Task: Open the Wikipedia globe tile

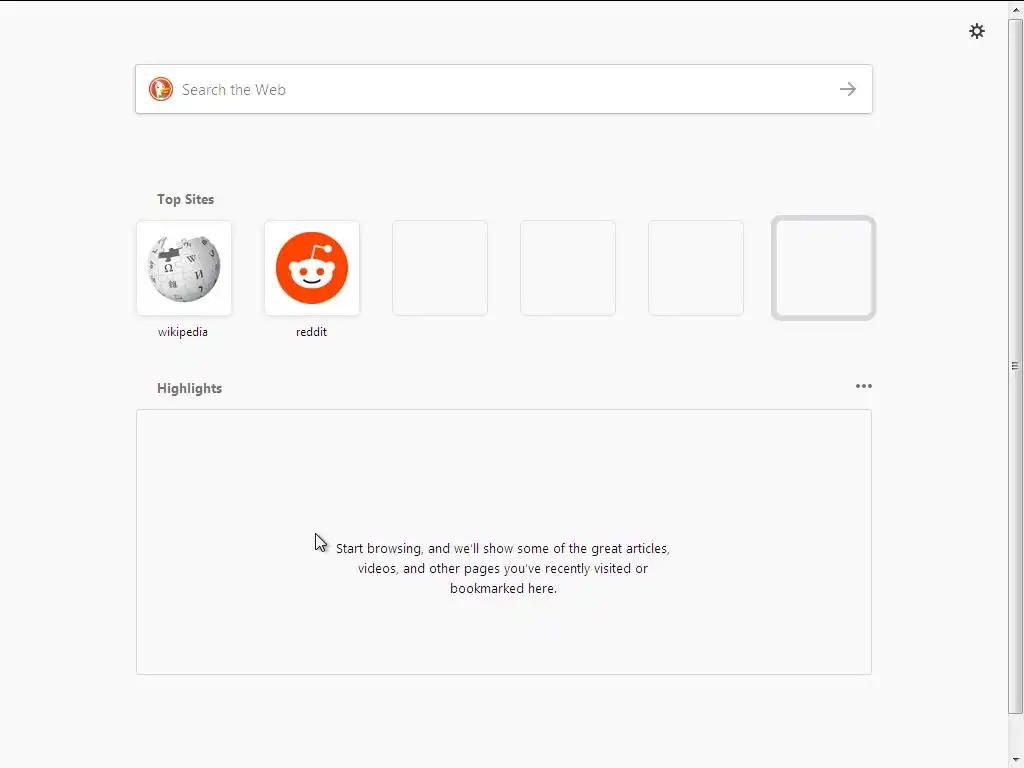Action: click(184, 268)
